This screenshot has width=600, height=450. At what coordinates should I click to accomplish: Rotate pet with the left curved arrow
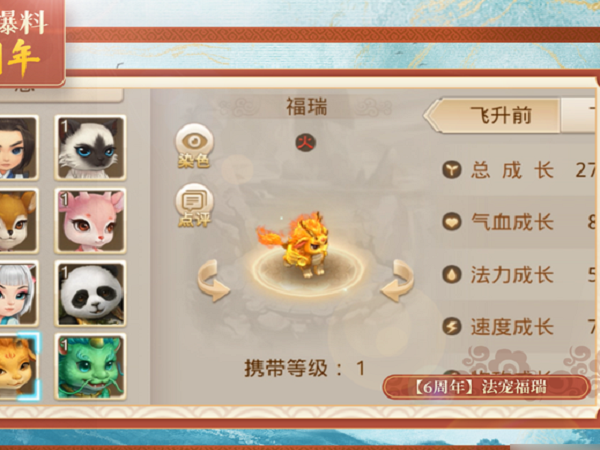coord(213,280)
